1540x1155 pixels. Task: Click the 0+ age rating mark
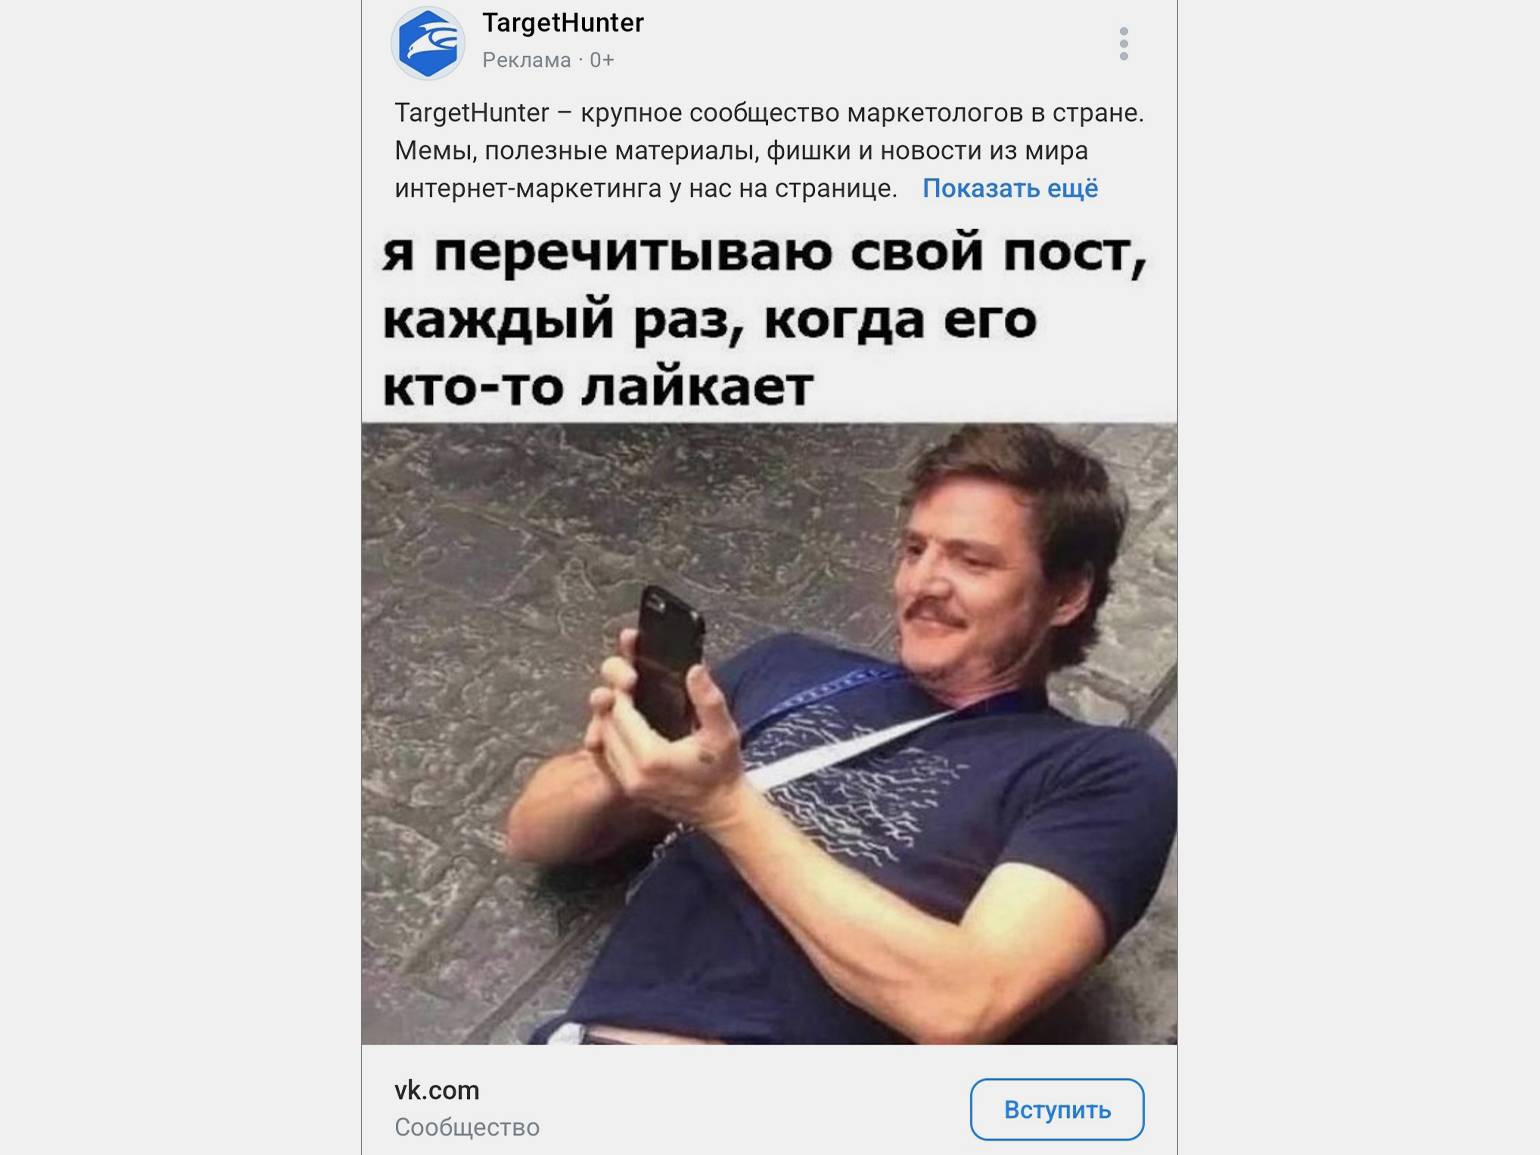(602, 60)
